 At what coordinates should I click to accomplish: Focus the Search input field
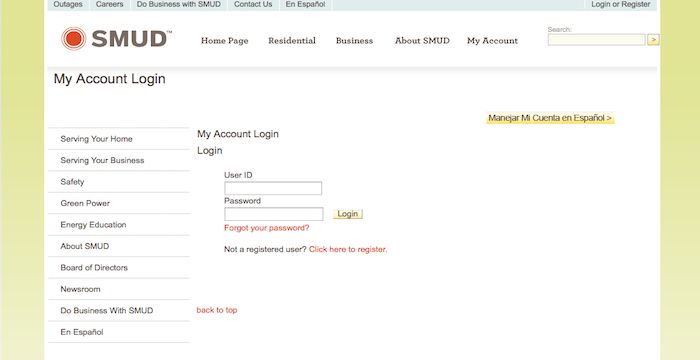pos(596,40)
